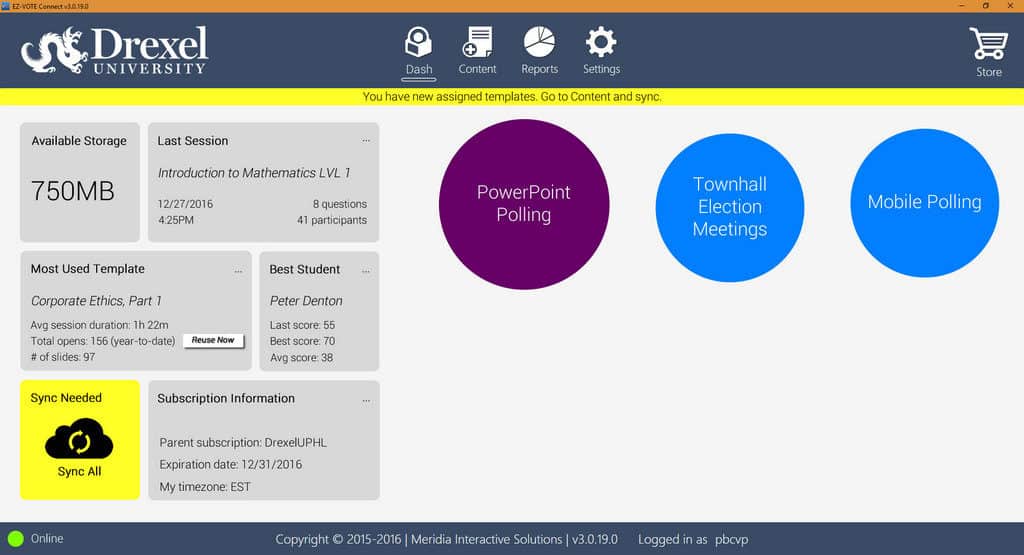
Task: Click Avg session duration: 1h 22m
Action: tap(99, 325)
